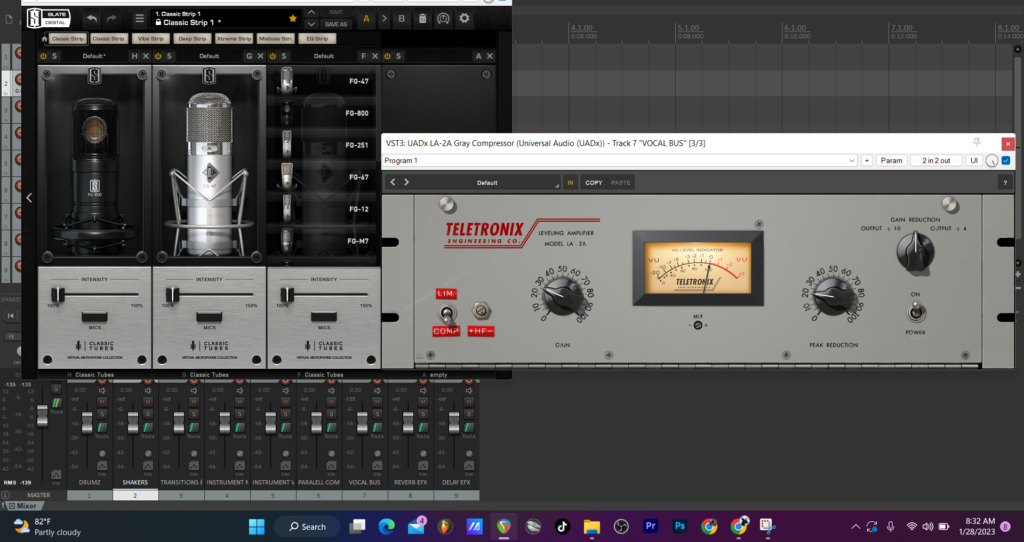
Task: Open Slate Digital gear settings
Action: tap(464, 18)
